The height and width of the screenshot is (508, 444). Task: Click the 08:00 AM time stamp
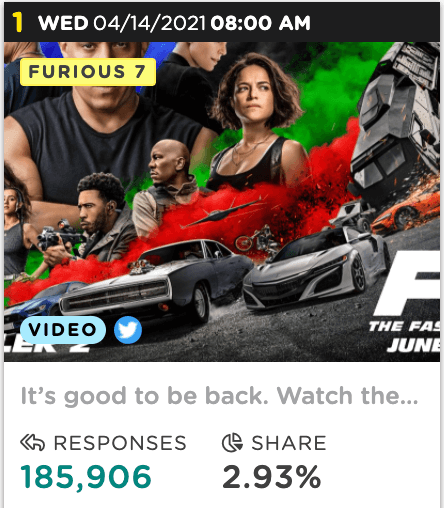tap(260, 23)
